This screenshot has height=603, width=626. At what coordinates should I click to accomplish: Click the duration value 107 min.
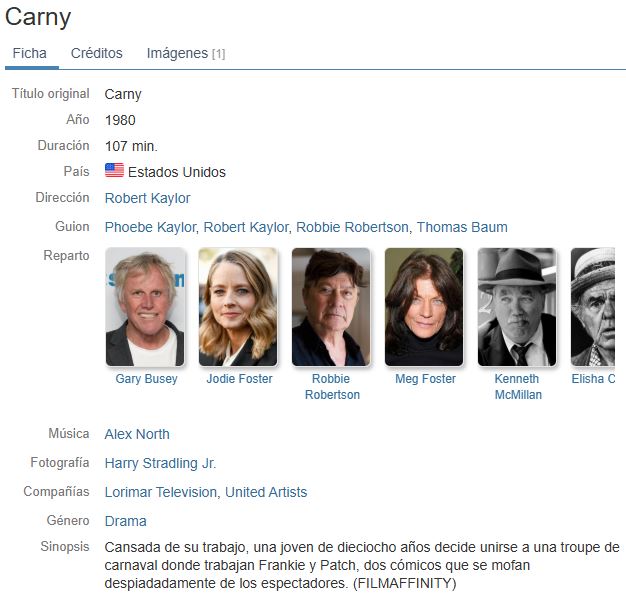[131, 146]
